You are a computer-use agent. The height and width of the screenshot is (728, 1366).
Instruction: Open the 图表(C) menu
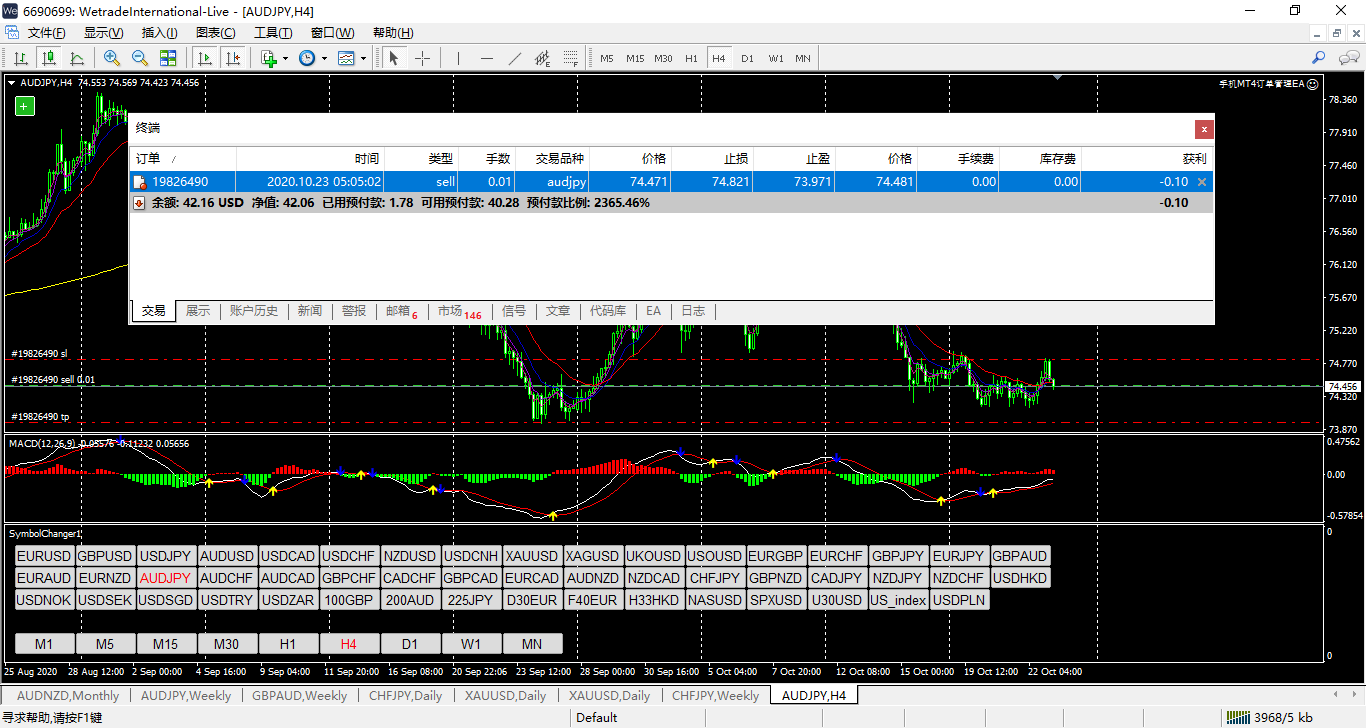click(215, 33)
